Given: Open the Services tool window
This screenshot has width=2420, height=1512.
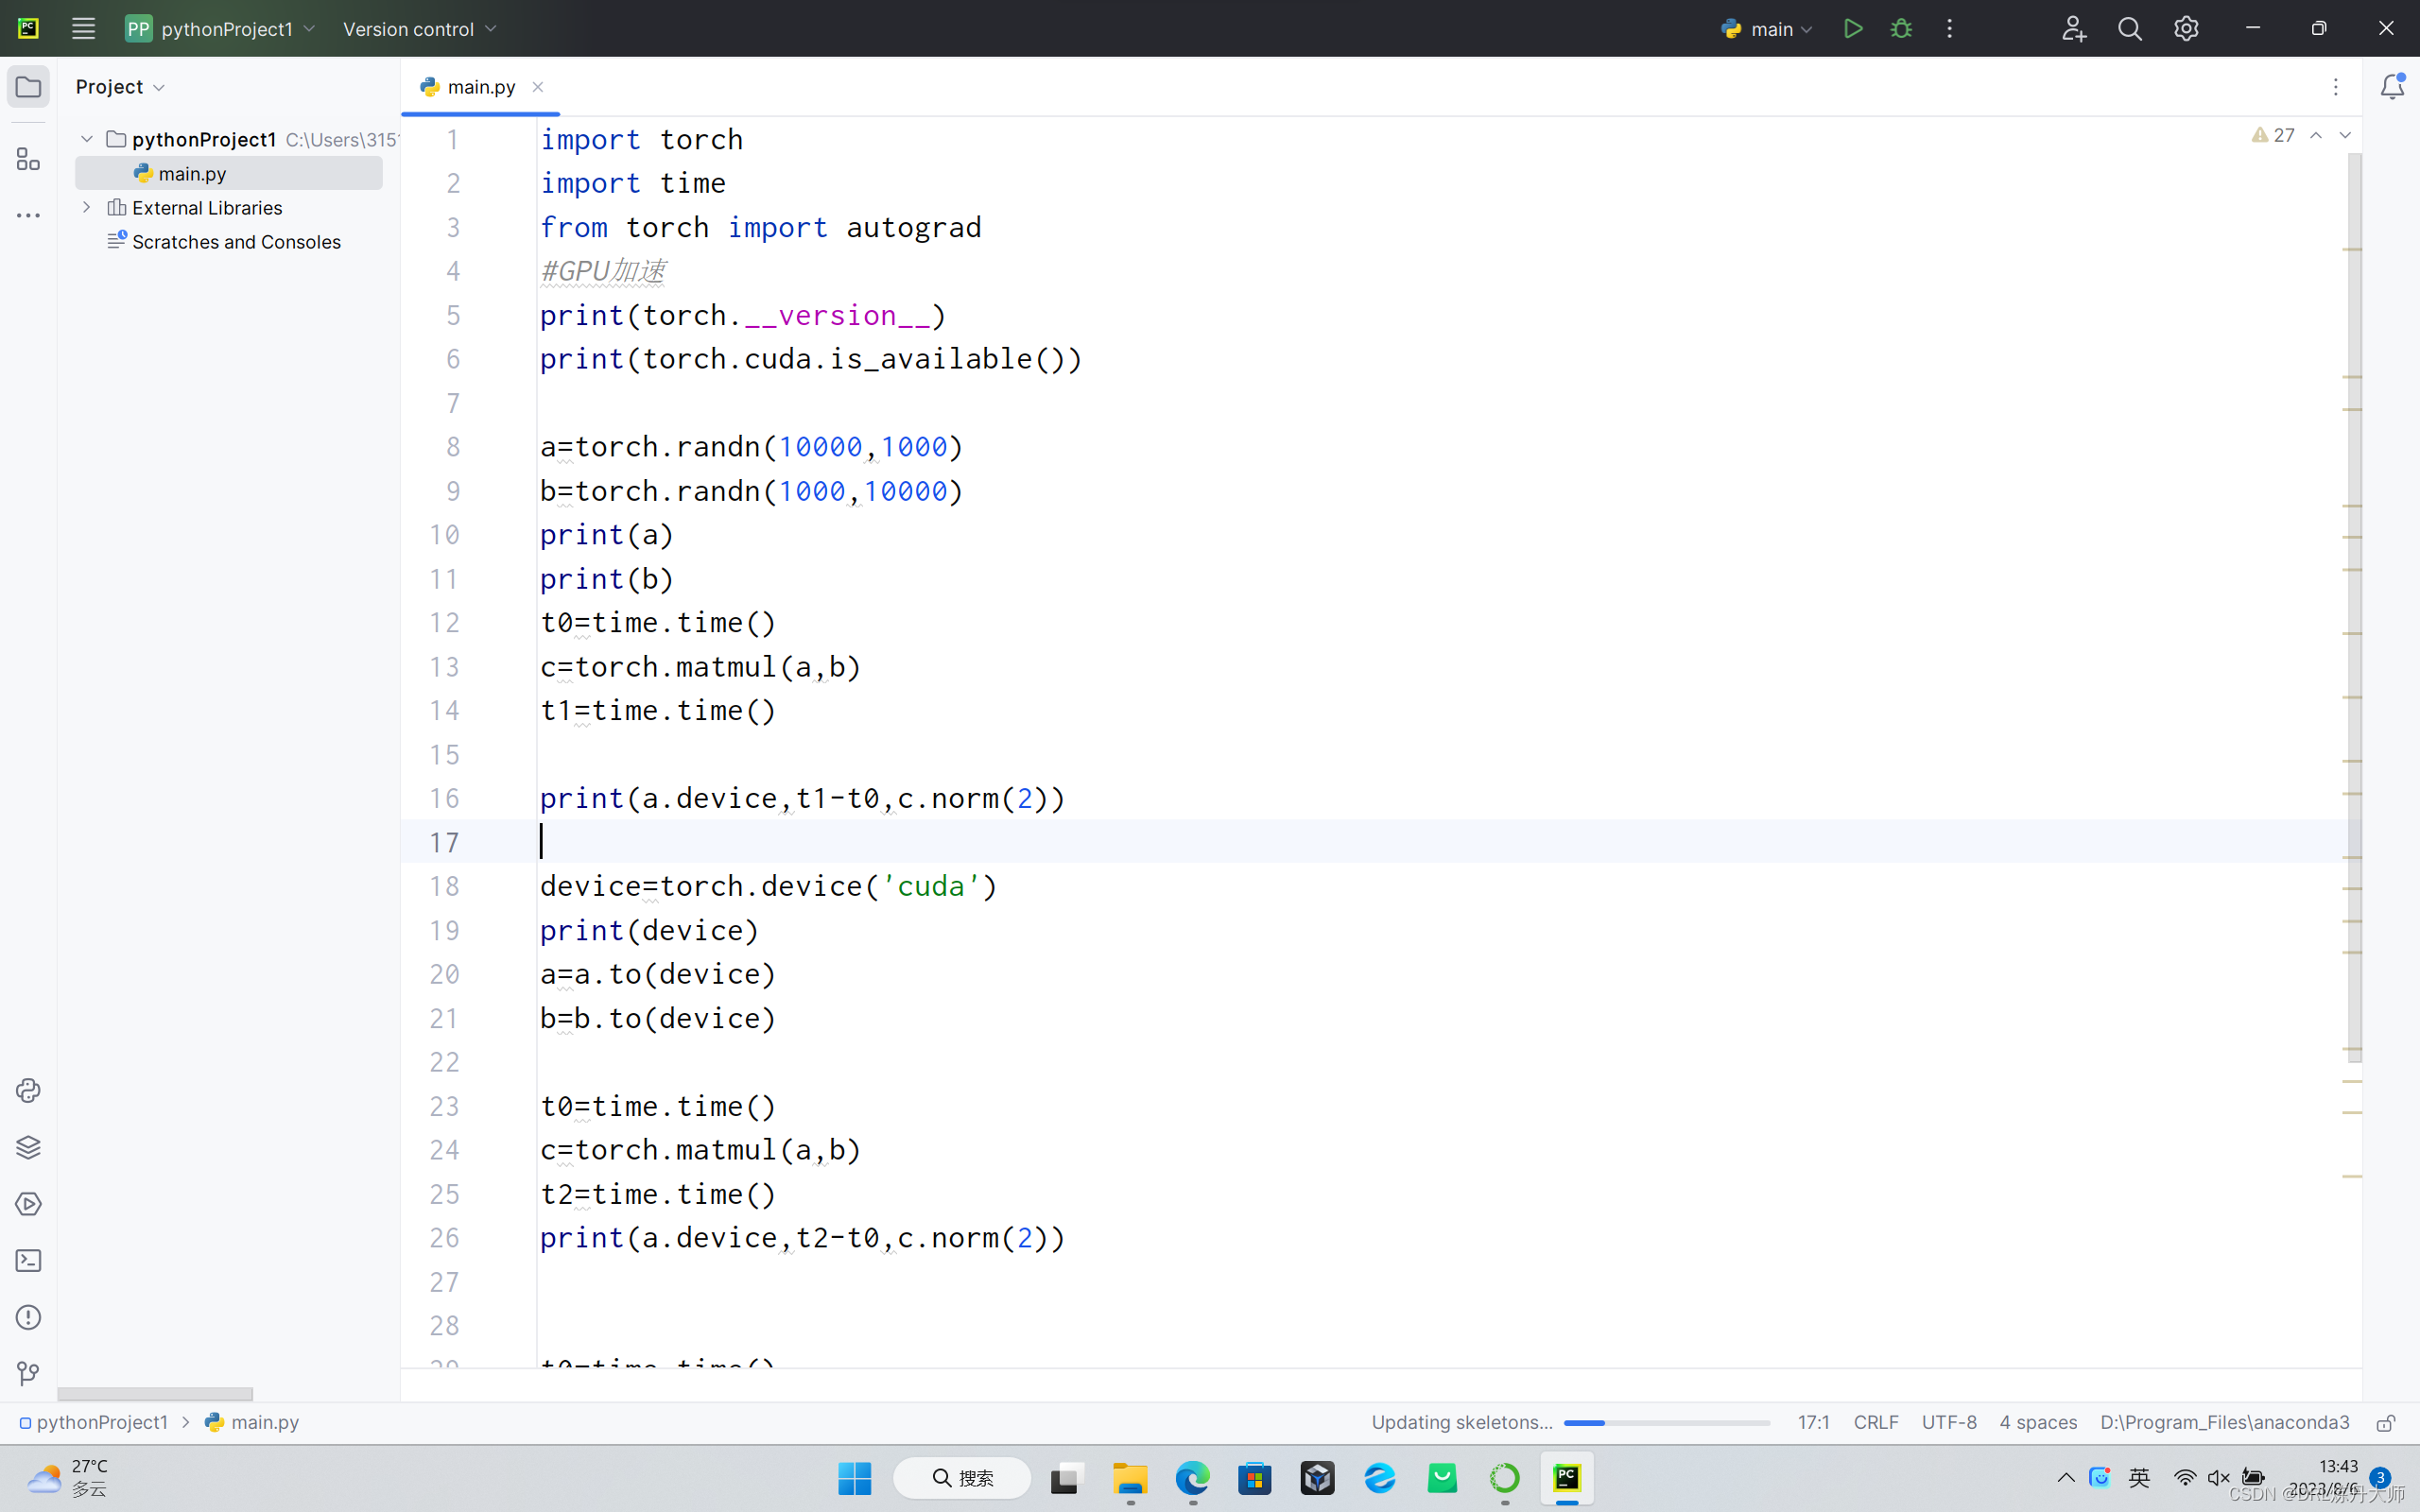Looking at the screenshot, I should click(x=28, y=1204).
